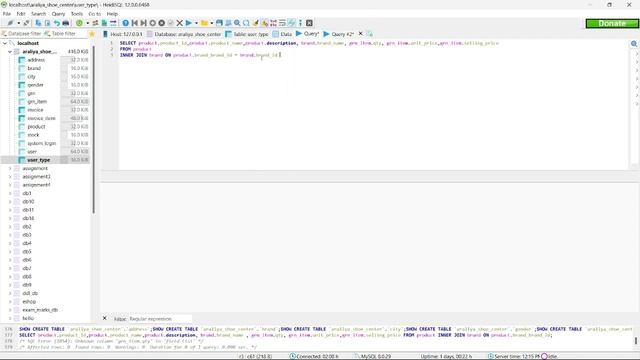Click the insert row circle icon
This screenshot has width=640, height=360.
(x=153, y=23)
